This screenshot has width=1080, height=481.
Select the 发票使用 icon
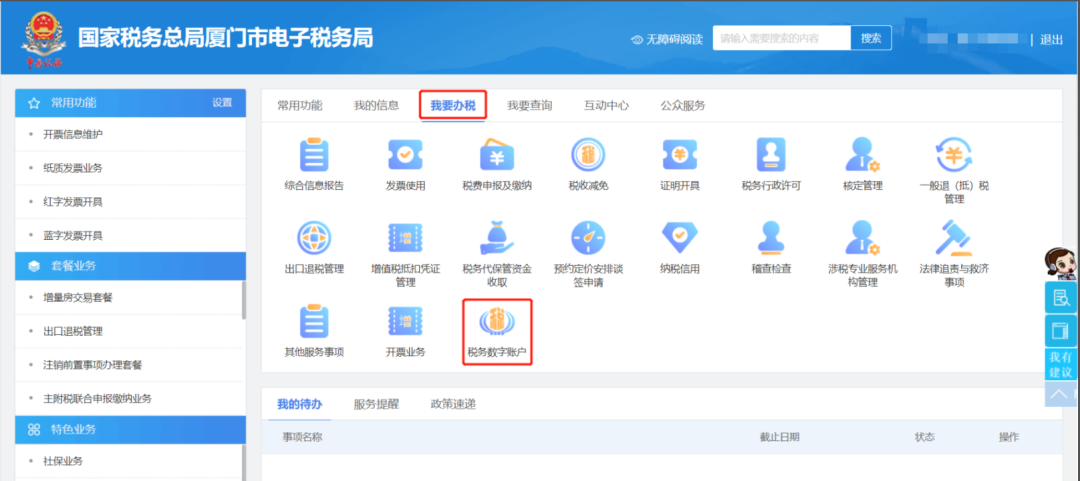pos(406,156)
